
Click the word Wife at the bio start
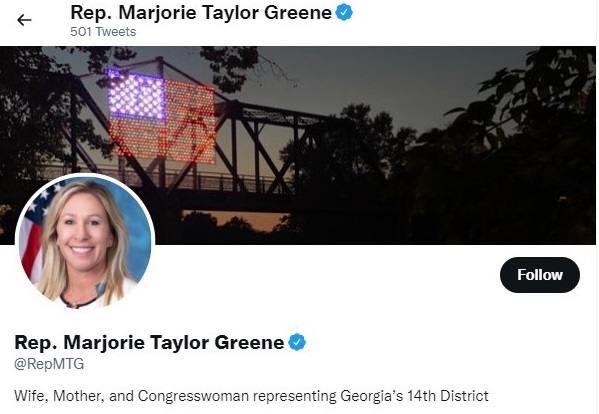click(31, 396)
